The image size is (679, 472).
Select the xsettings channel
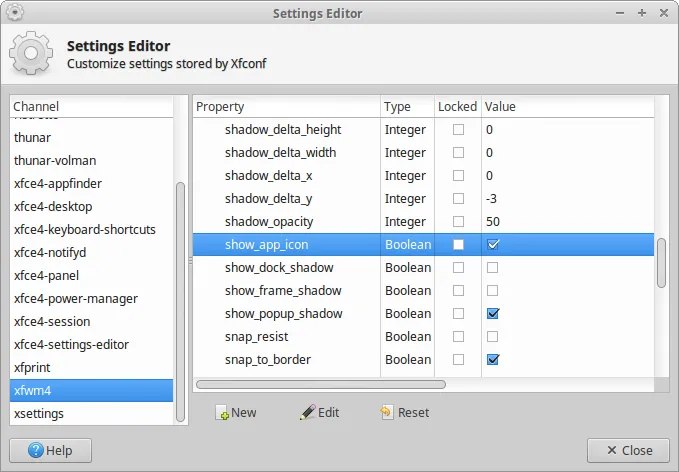point(91,413)
